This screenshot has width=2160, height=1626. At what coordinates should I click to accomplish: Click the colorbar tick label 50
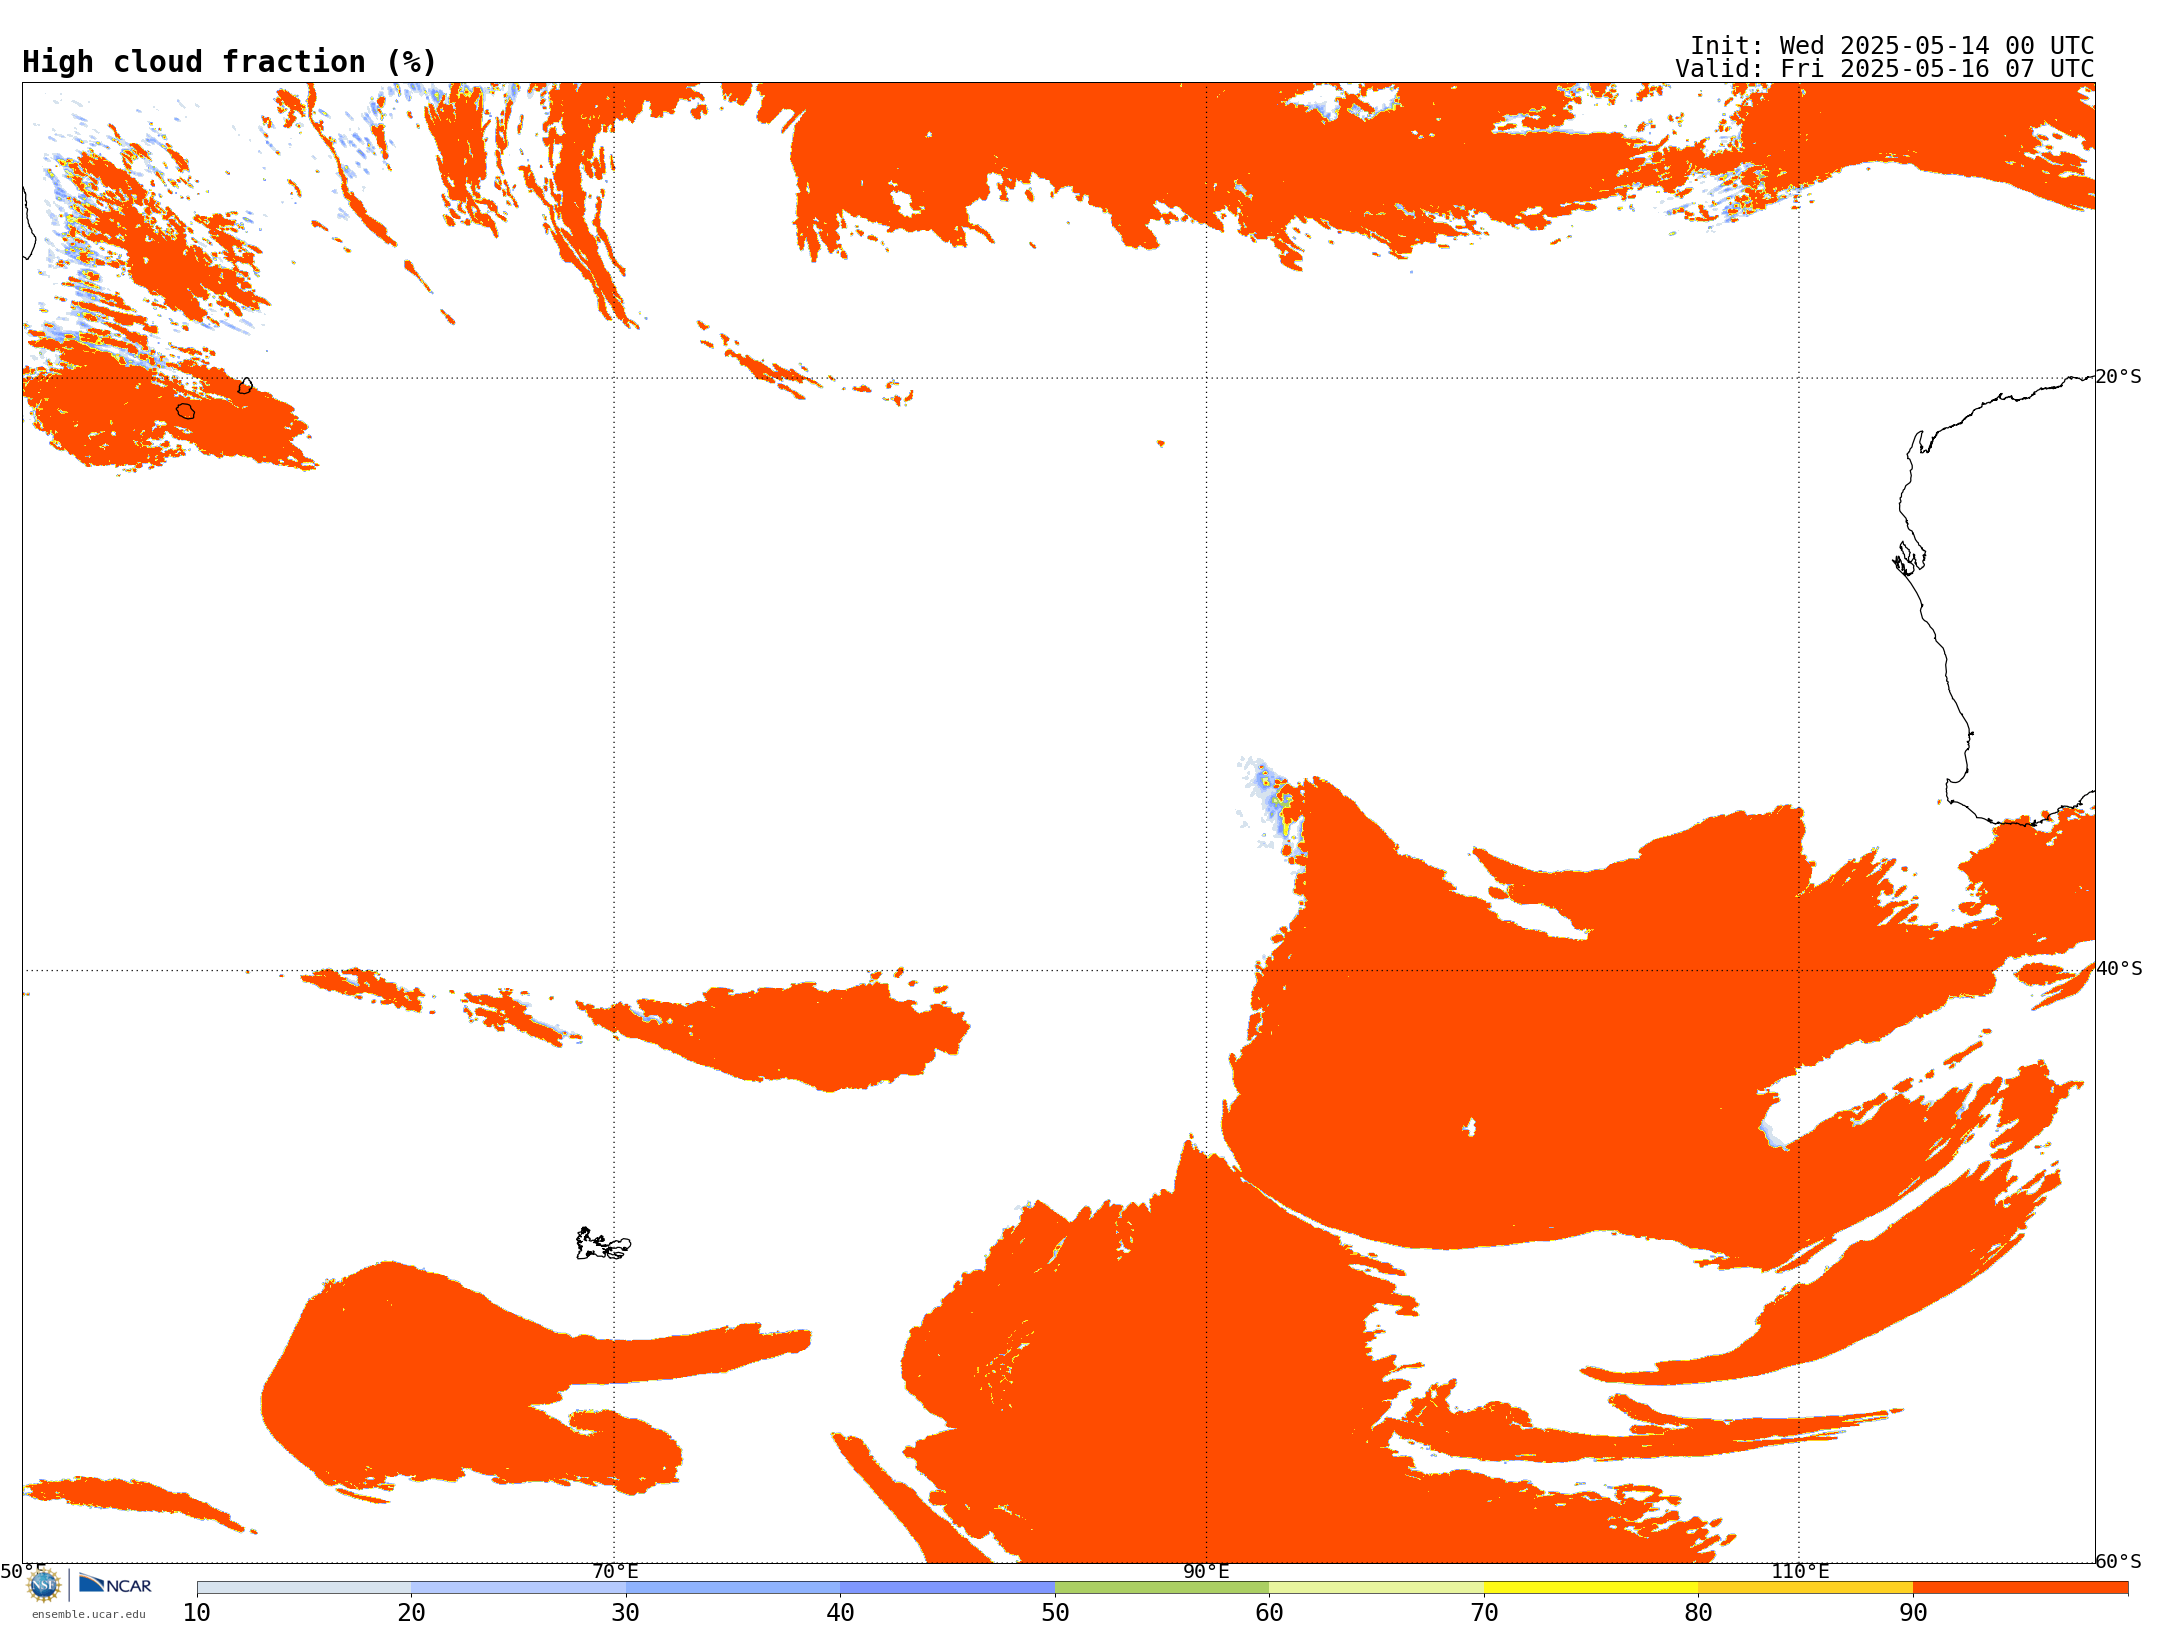point(1055,1613)
